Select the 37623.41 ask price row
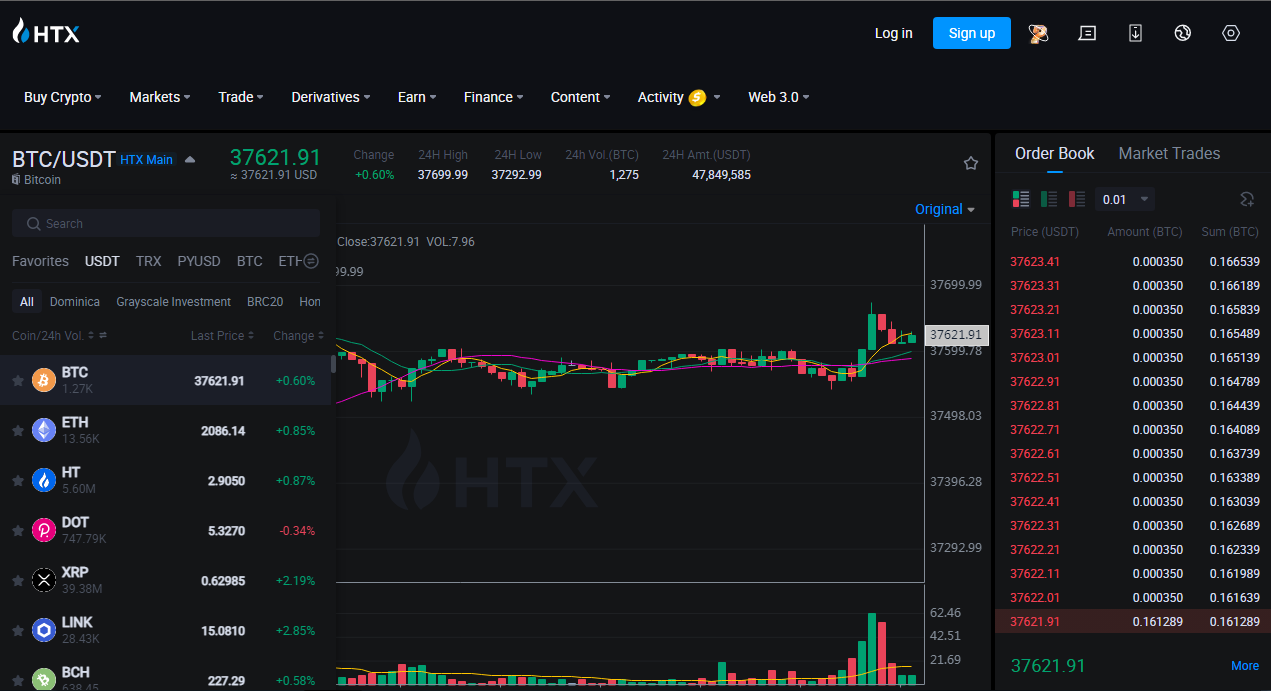The image size is (1271, 691). point(1133,262)
